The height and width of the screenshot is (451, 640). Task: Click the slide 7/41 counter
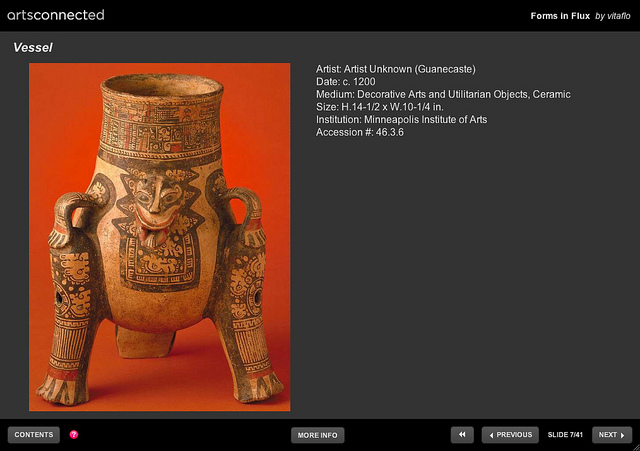(565, 435)
